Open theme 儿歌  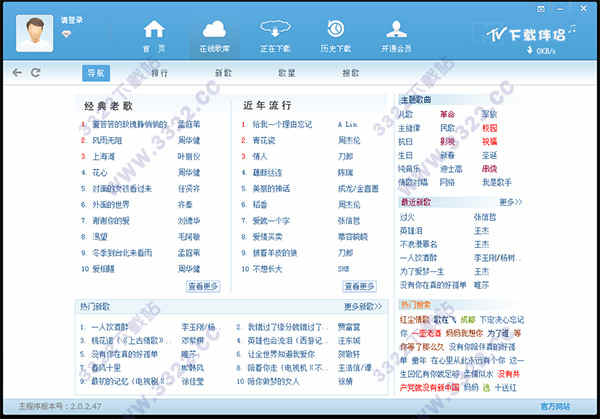click(x=406, y=114)
